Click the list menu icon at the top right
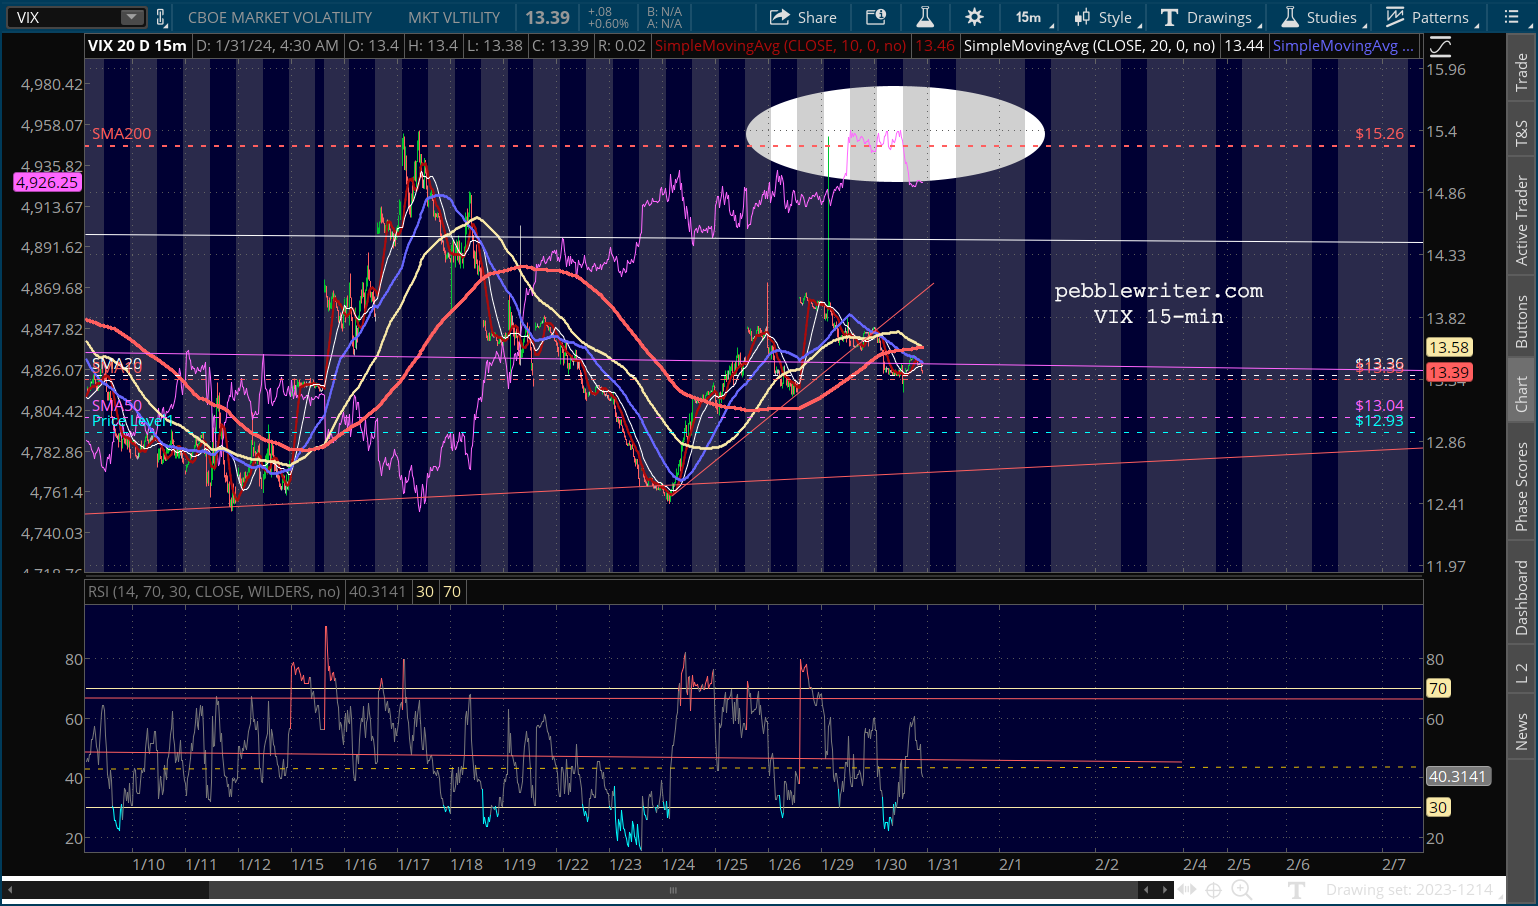 tap(1511, 17)
